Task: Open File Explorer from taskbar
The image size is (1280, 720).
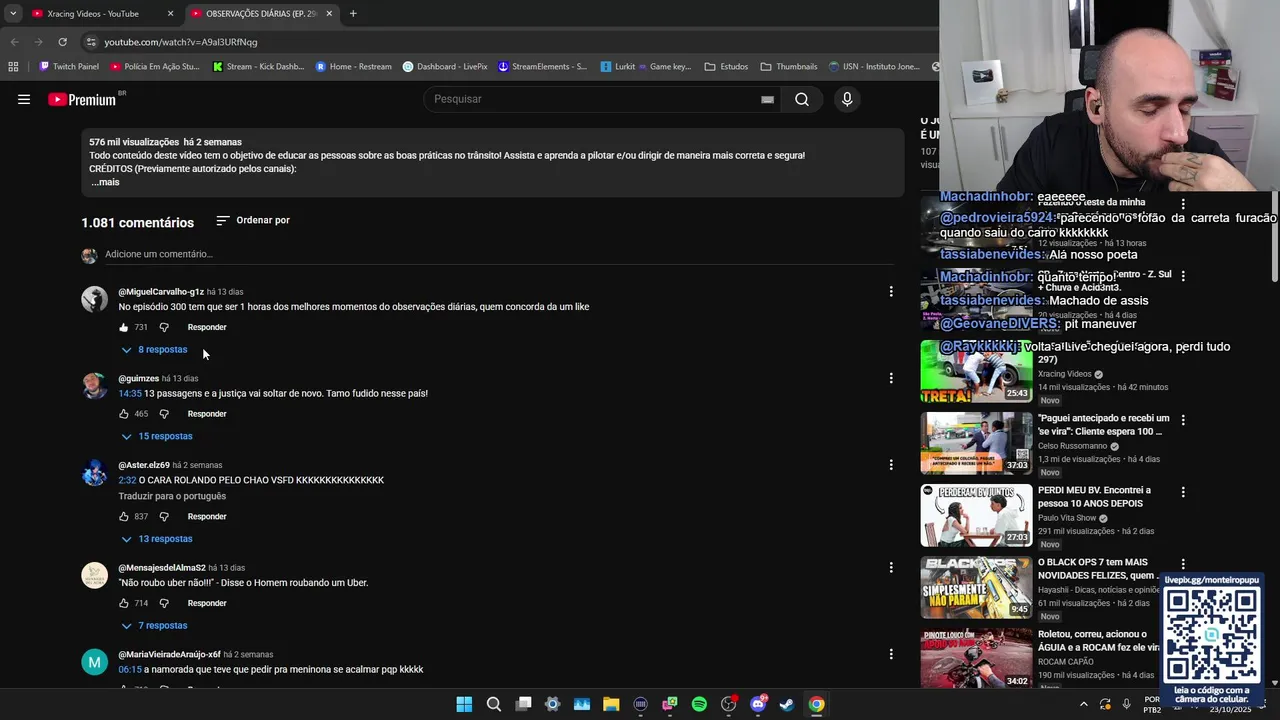Action: click(x=611, y=704)
